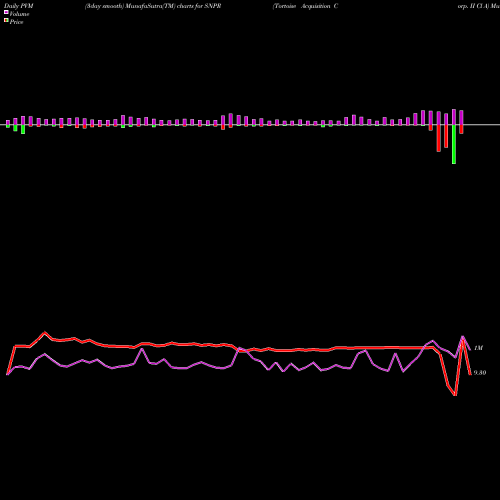500x500 pixels.
Task: Click the tallest green bar below the baseline
Action: pyautogui.click(x=454, y=144)
